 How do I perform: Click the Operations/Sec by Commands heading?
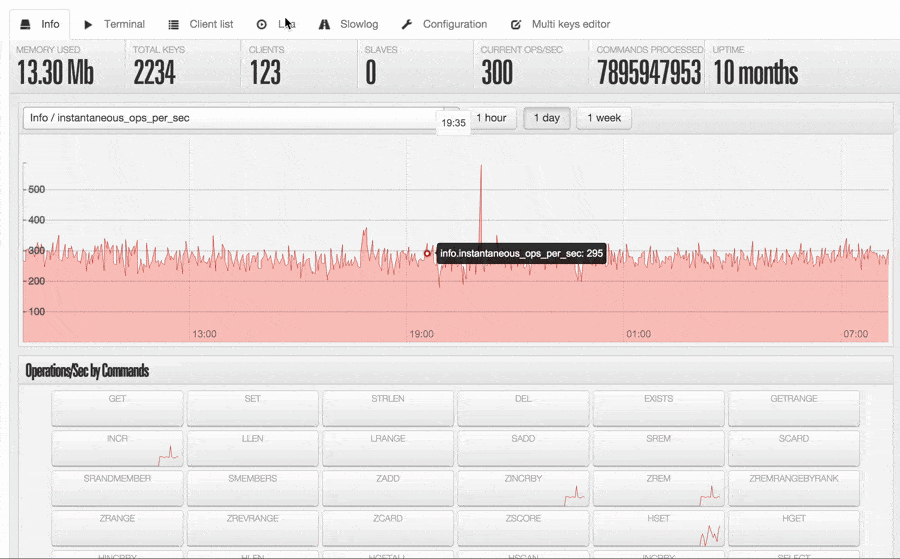[x=87, y=371]
